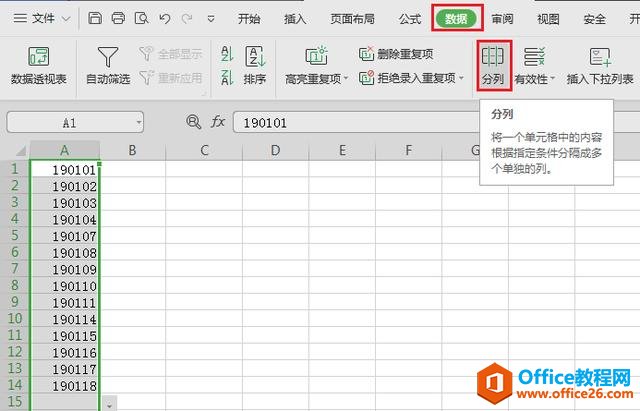The image size is (640, 411).
Task: Click cell containing 190116
Action: (x=65, y=352)
